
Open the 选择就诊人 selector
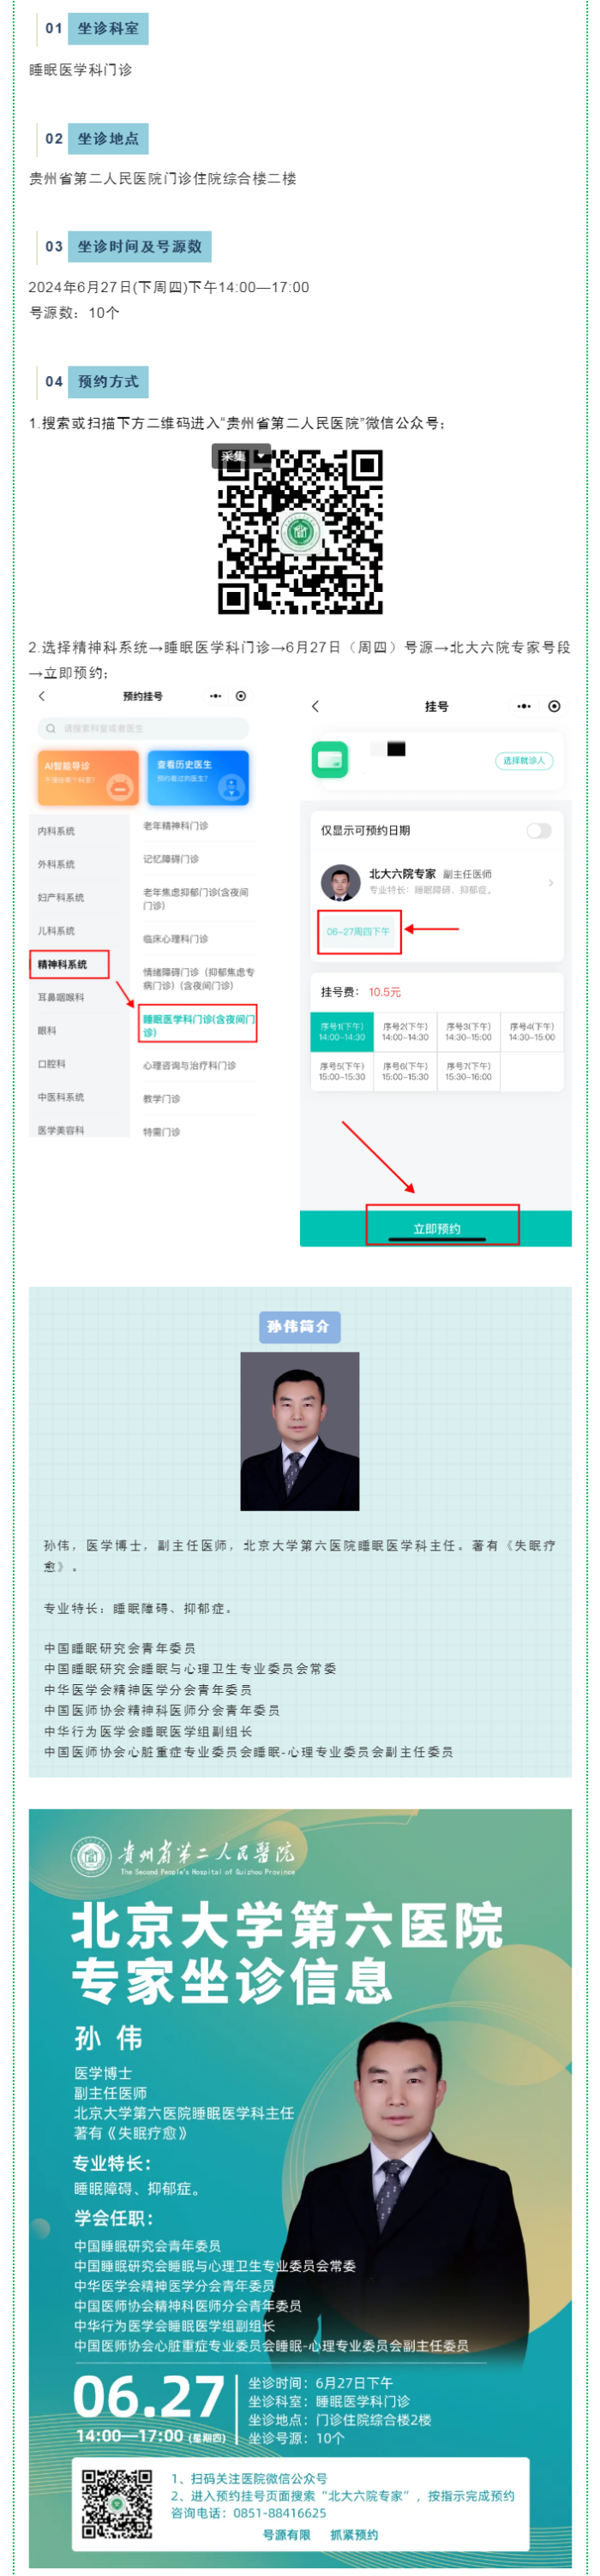point(524,761)
